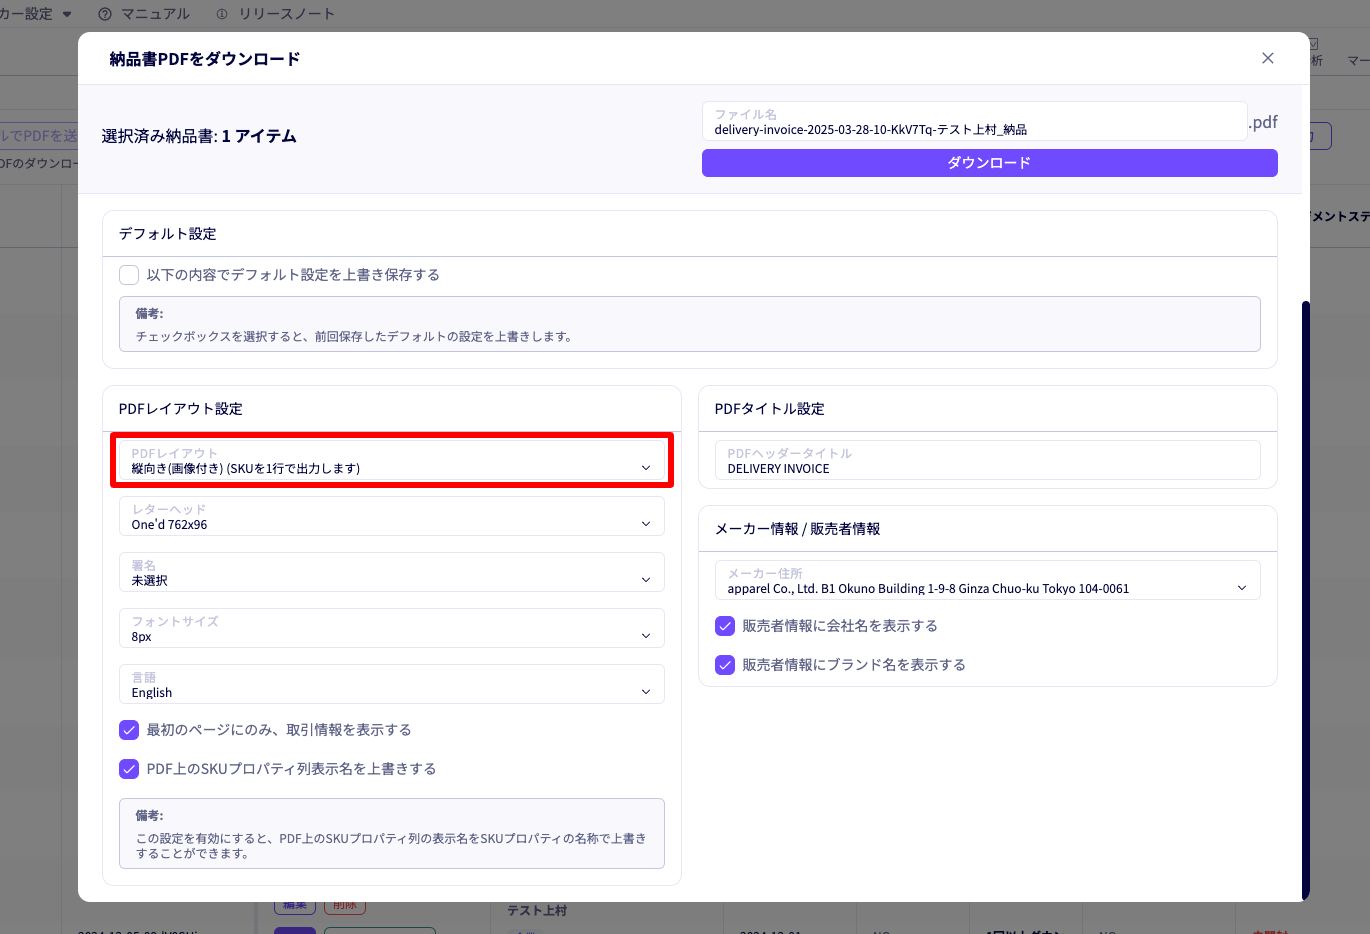The image size is (1370, 934).
Task: Open the メーカー住所 address dropdown
Action: tap(988, 581)
